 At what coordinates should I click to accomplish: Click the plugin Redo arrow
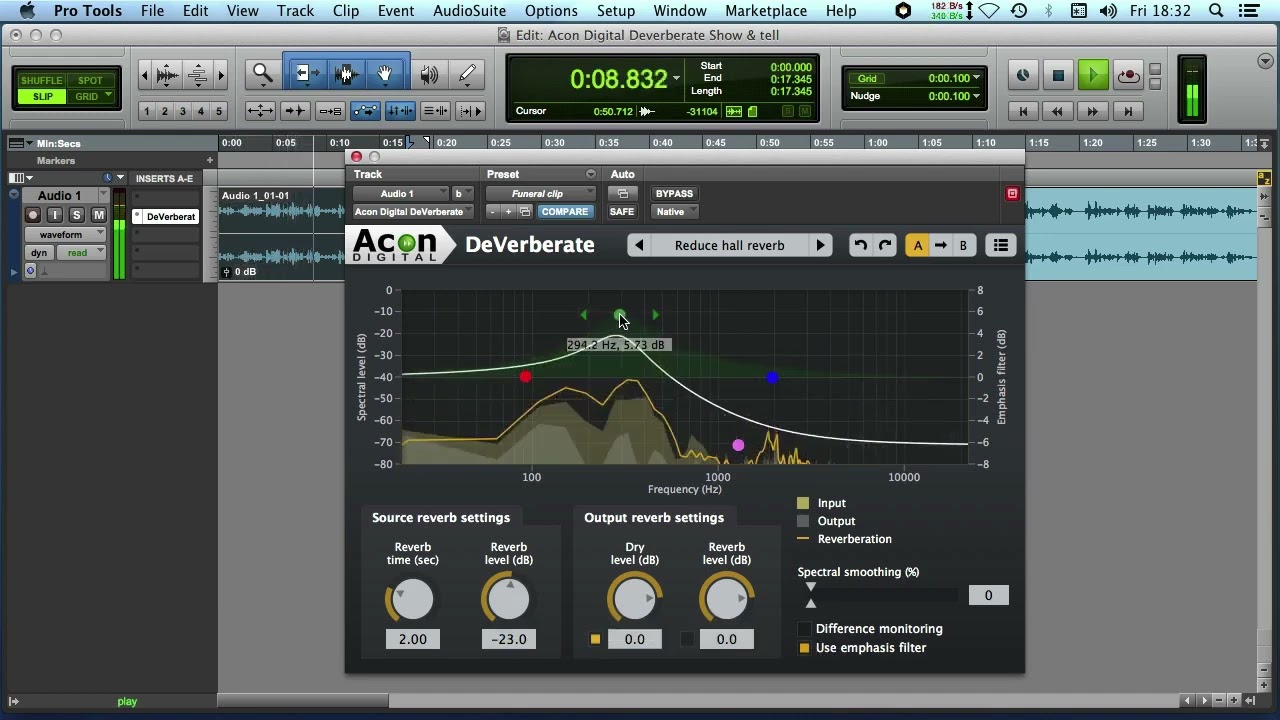(885, 245)
